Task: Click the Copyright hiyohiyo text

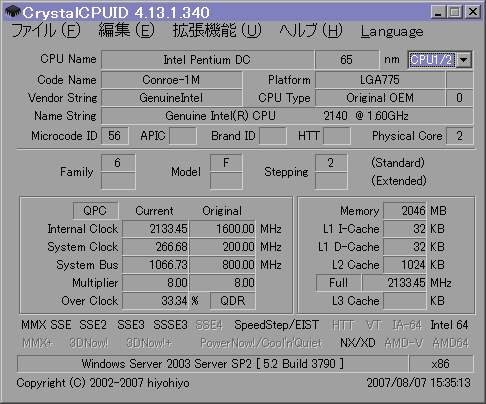Action: [103, 383]
